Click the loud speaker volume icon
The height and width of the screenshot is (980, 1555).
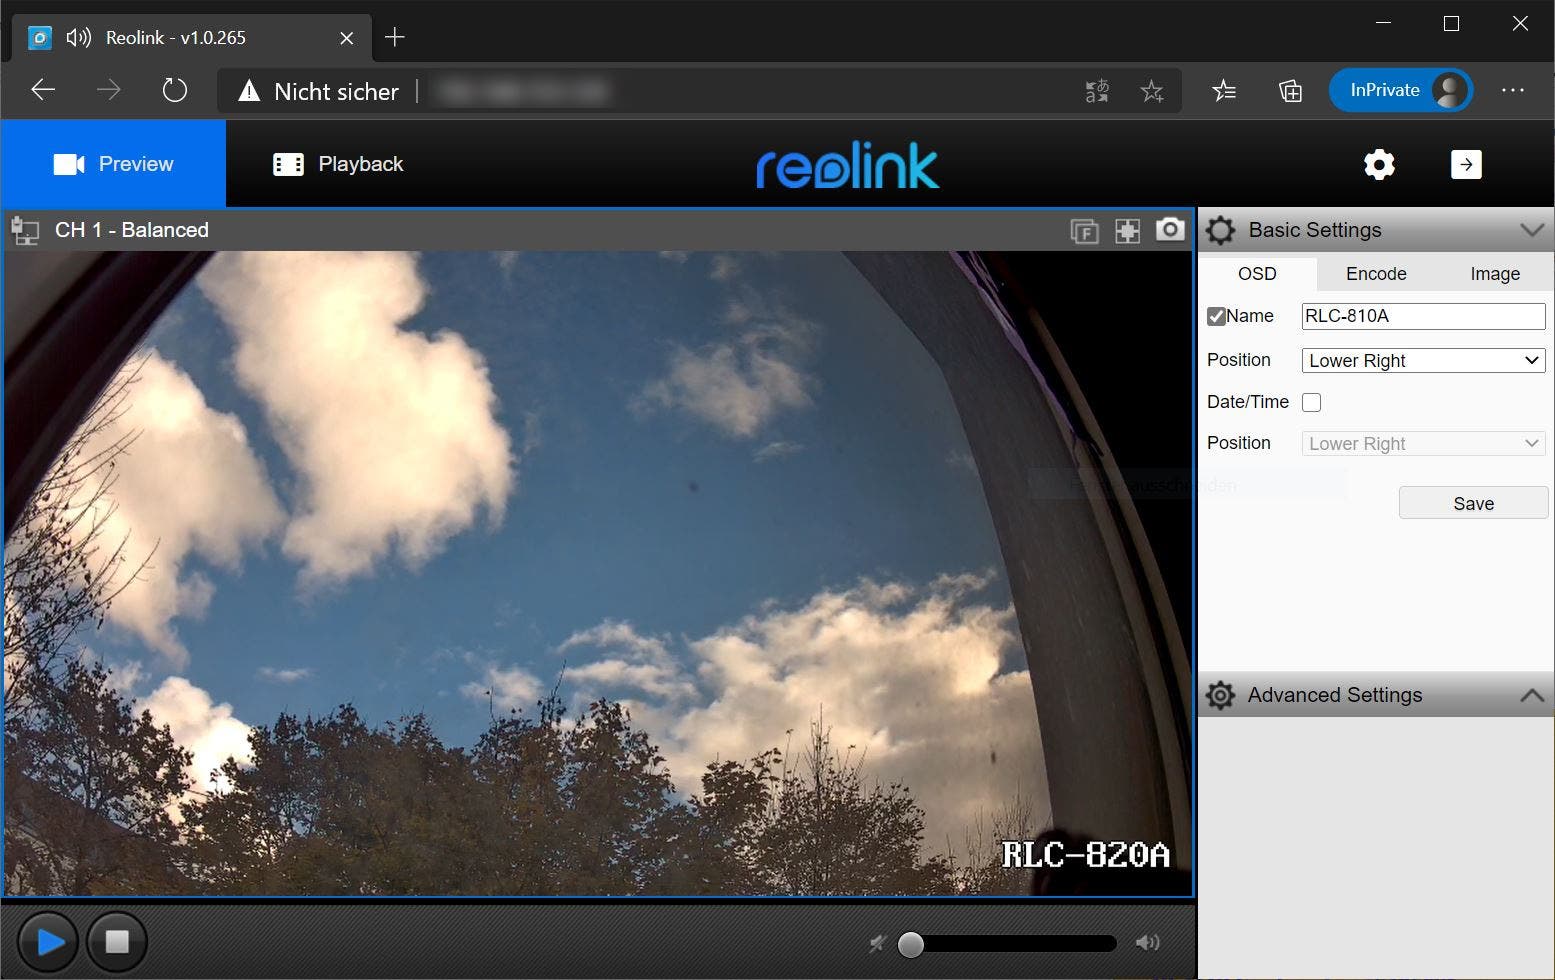(1147, 943)
